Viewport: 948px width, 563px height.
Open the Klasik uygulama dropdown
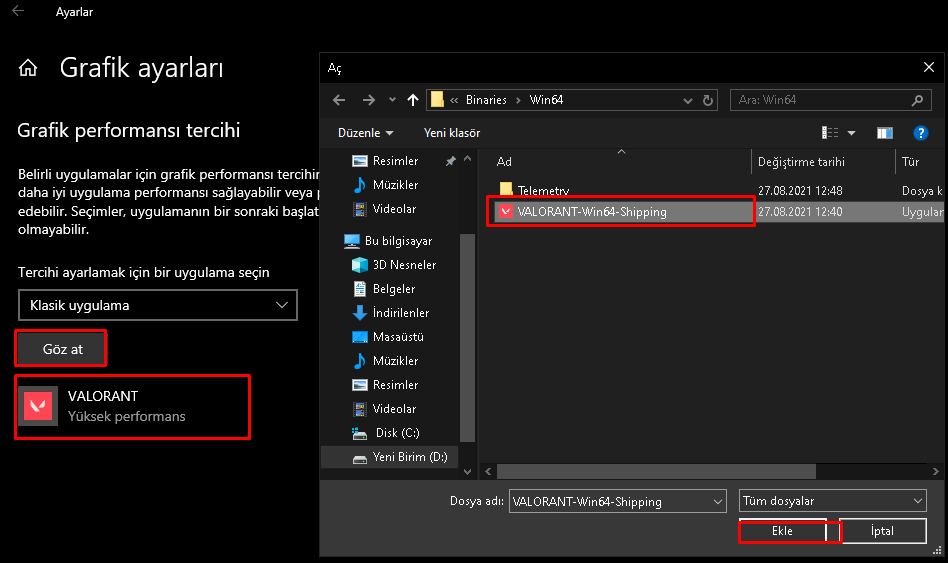click(158, 305)
